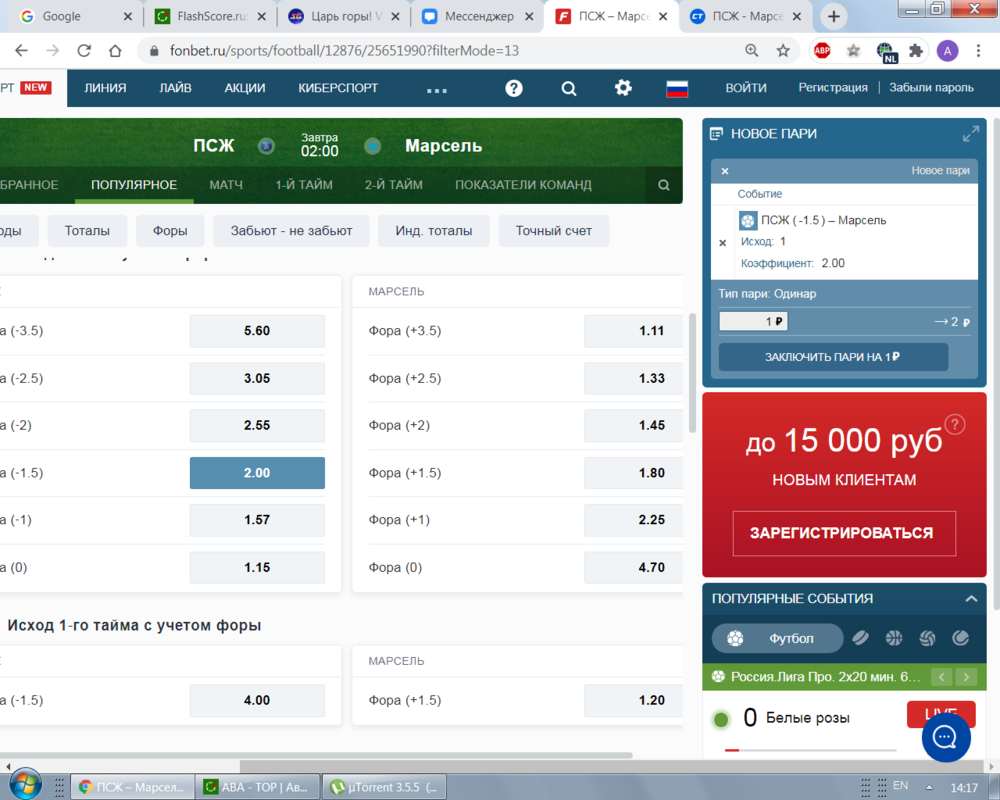Select the Футбол sport filter

click(x=777, y=638)
